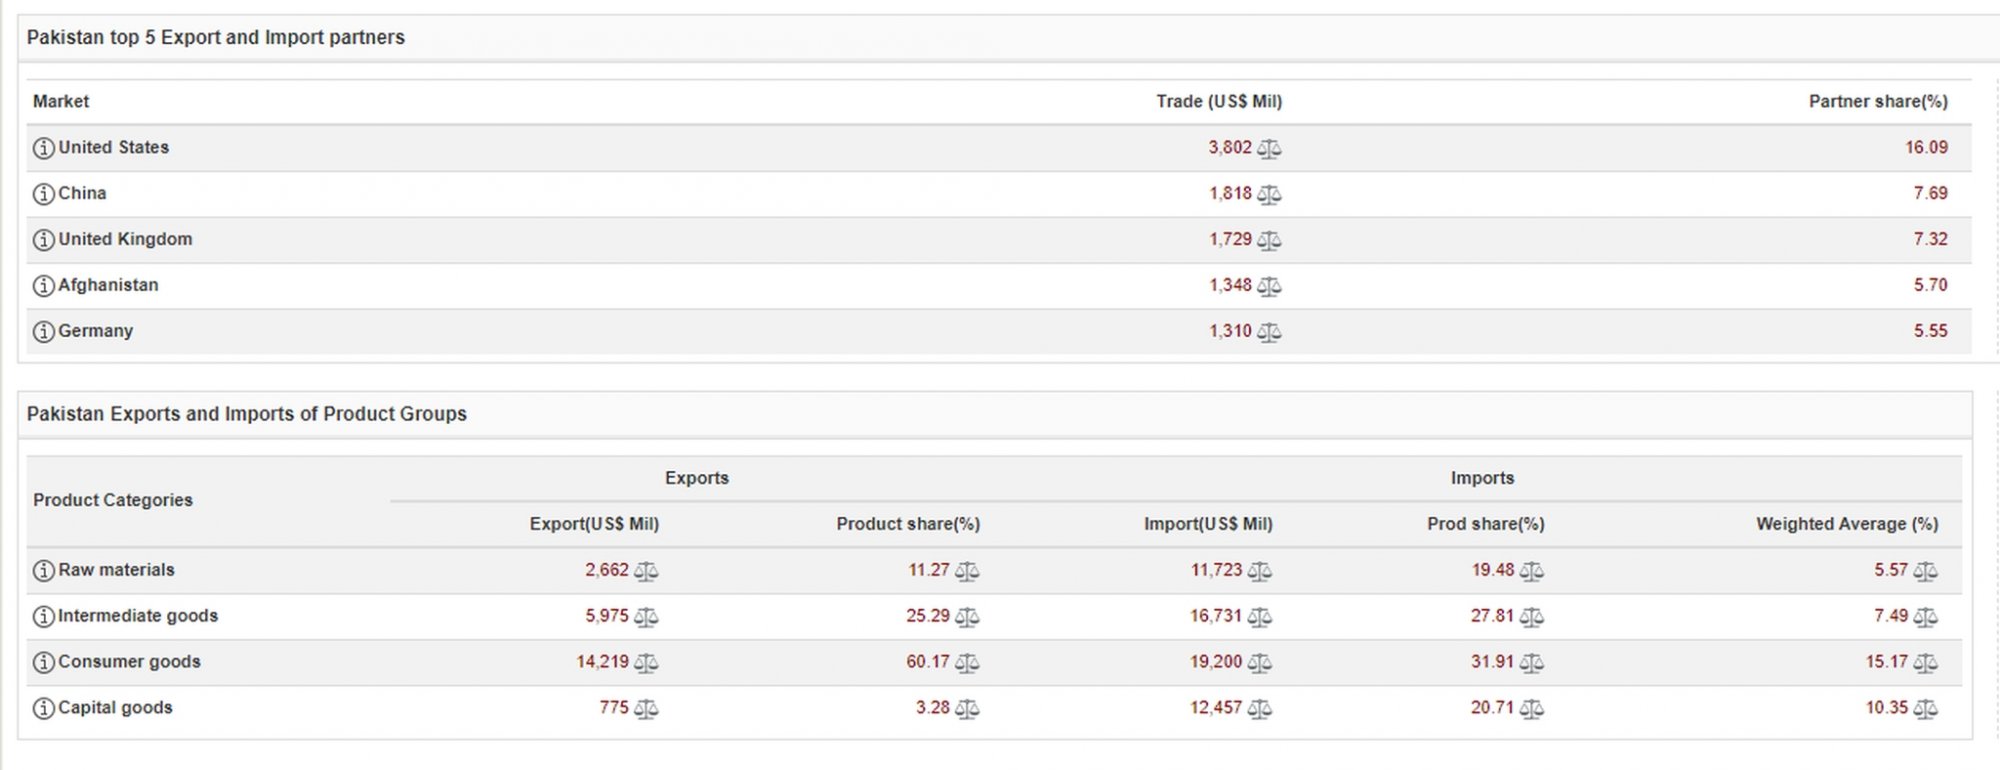This screenshot has width=2000, height=770.
Task: Click the Import(US$ Mil) column header
Action: [1208, 524]
